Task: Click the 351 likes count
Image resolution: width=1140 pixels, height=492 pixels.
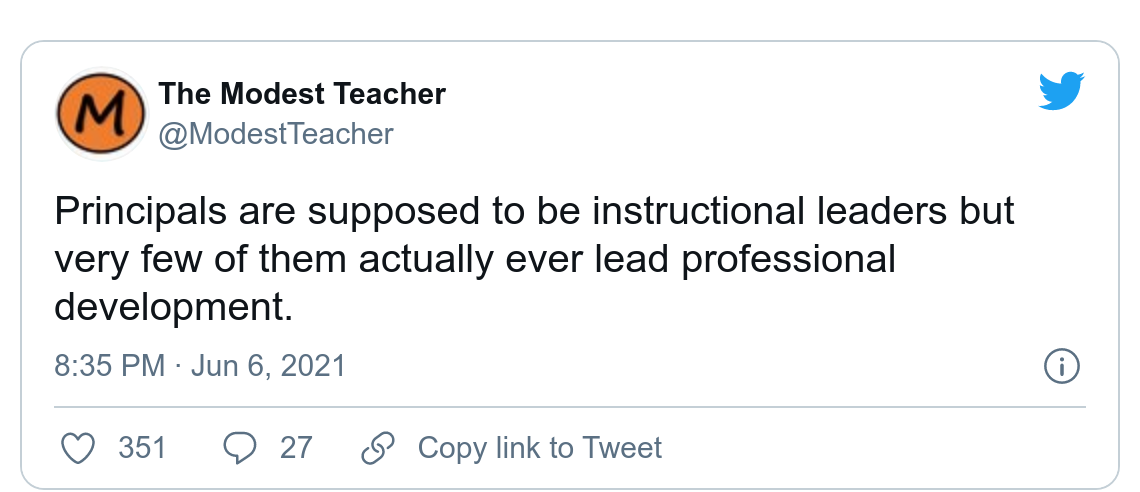Action: pyautogui.click(x=142, y=447)
